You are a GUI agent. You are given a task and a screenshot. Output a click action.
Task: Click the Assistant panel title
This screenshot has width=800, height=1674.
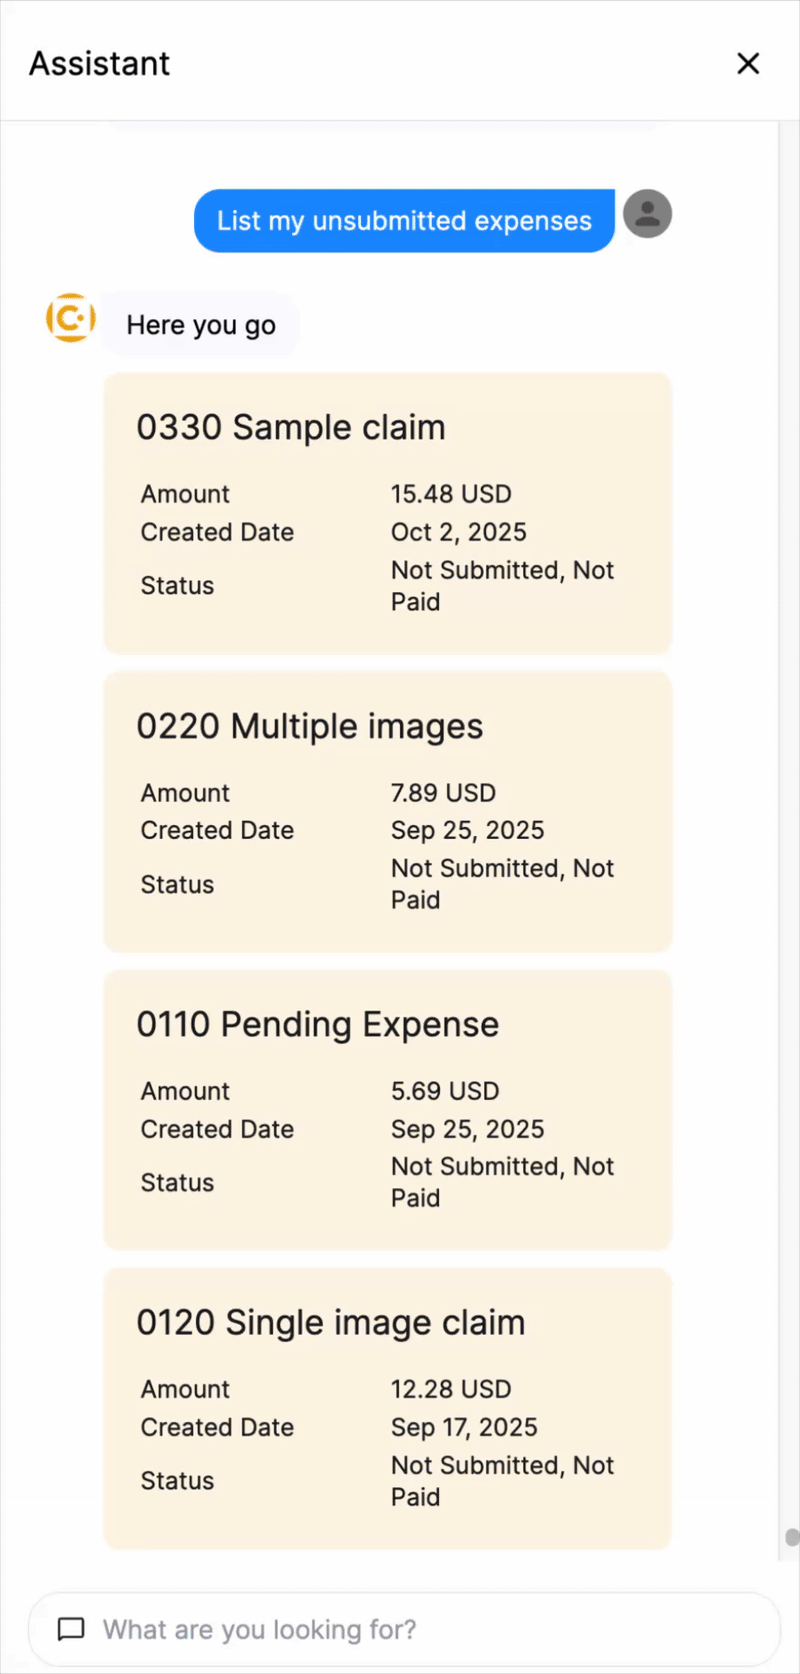coord(100,63)
